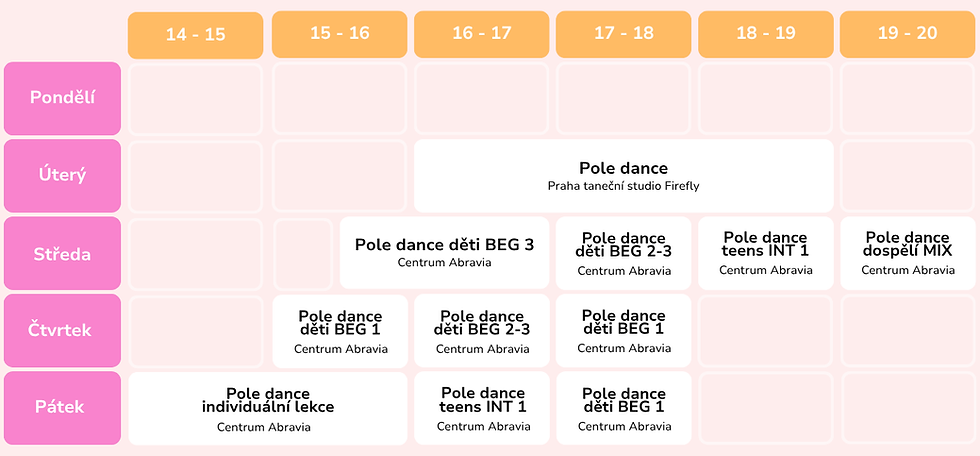Select the 15 - 16 time slot header
Screen dimensions: 980x456
339,34
